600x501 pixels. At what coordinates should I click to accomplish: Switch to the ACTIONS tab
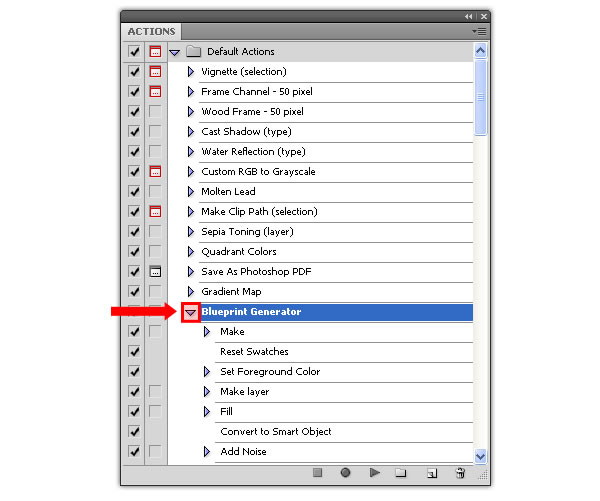[x=152, y=31]
